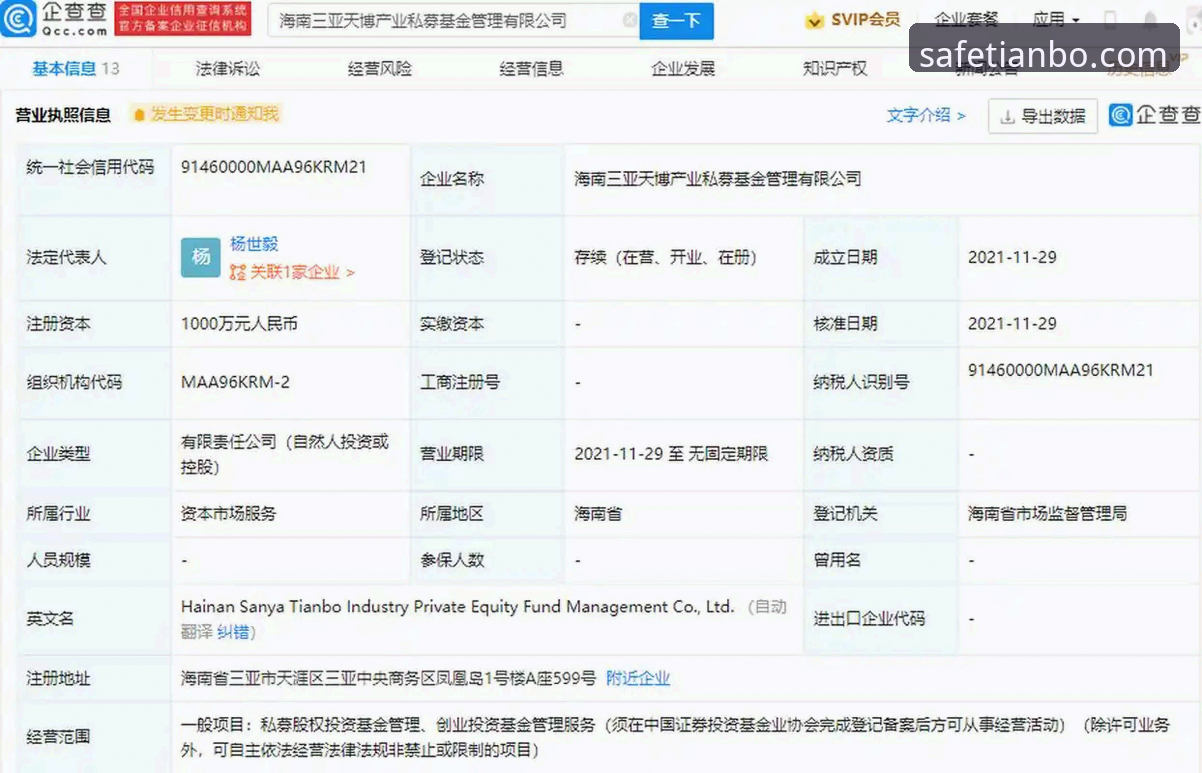Click the 有限责任公司（自然人投资或控股）value
Viewport: 1202px width, 773px height.
(x=284, y=453)
